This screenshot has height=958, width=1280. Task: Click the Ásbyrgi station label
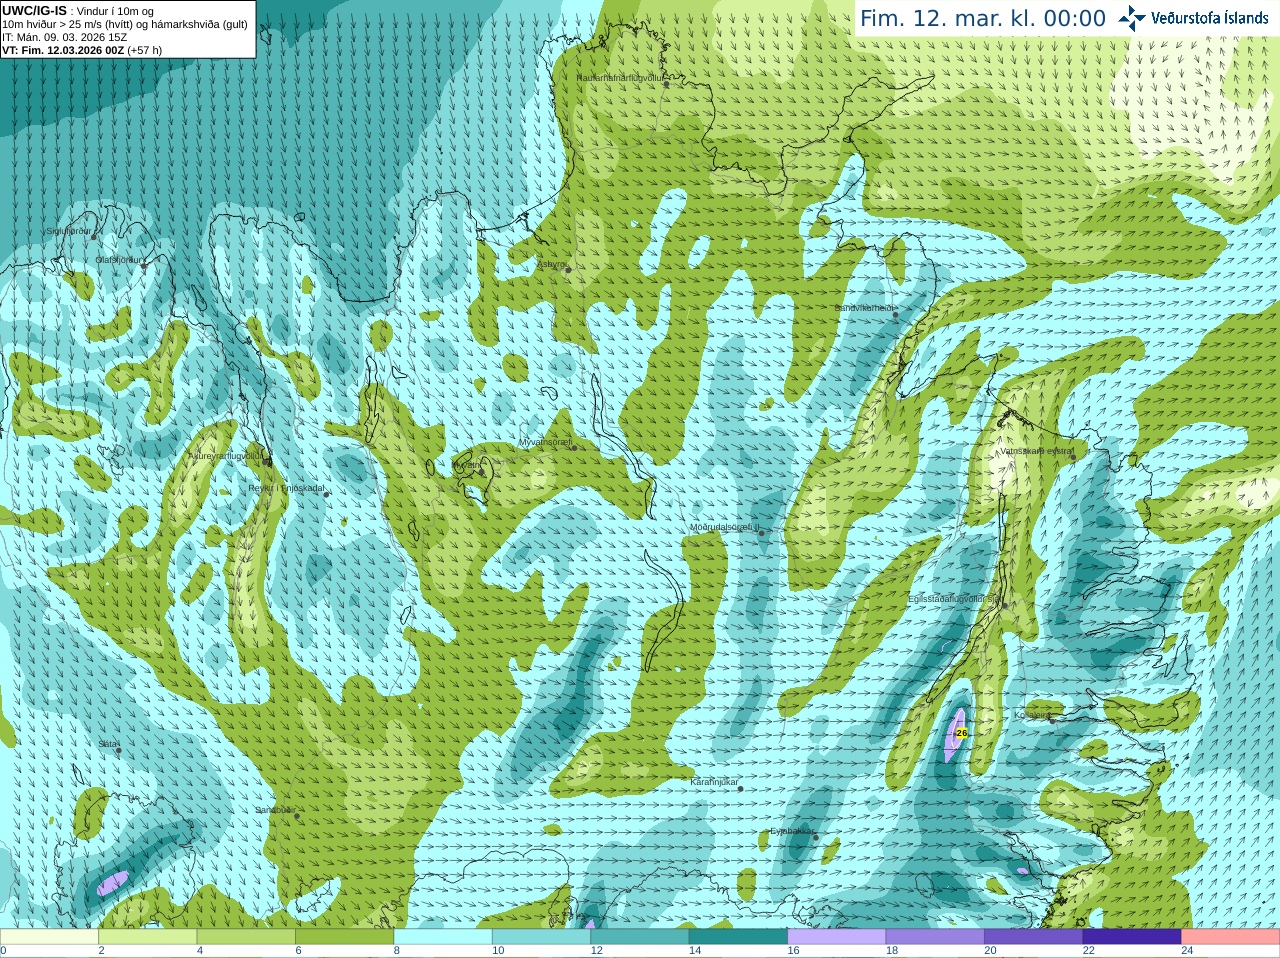click(551, 264)
